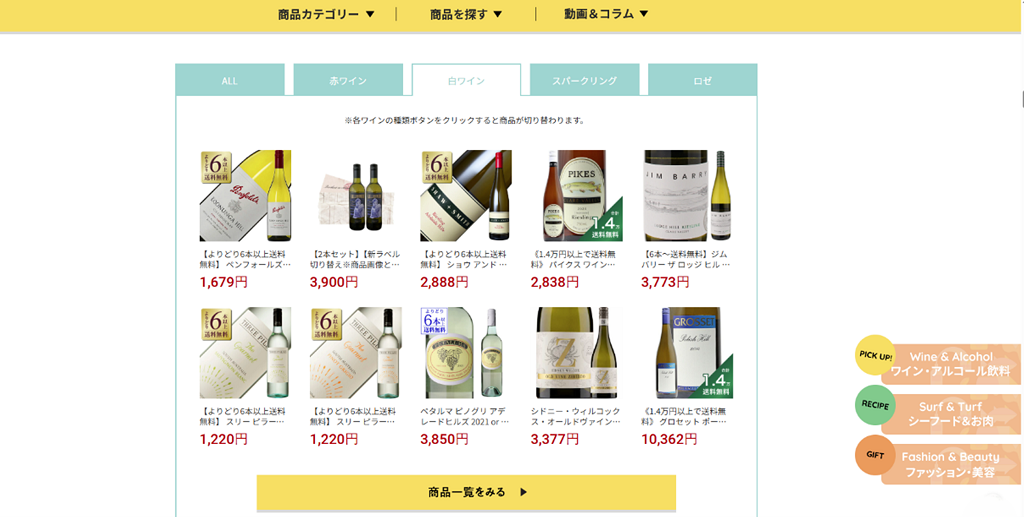Click the orange GIFT circle badge
This screenshot has height=517, width=1024.
(875, 455)
